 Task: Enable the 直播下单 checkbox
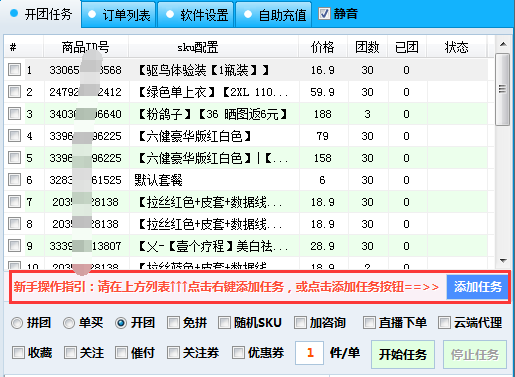point(369,323)
